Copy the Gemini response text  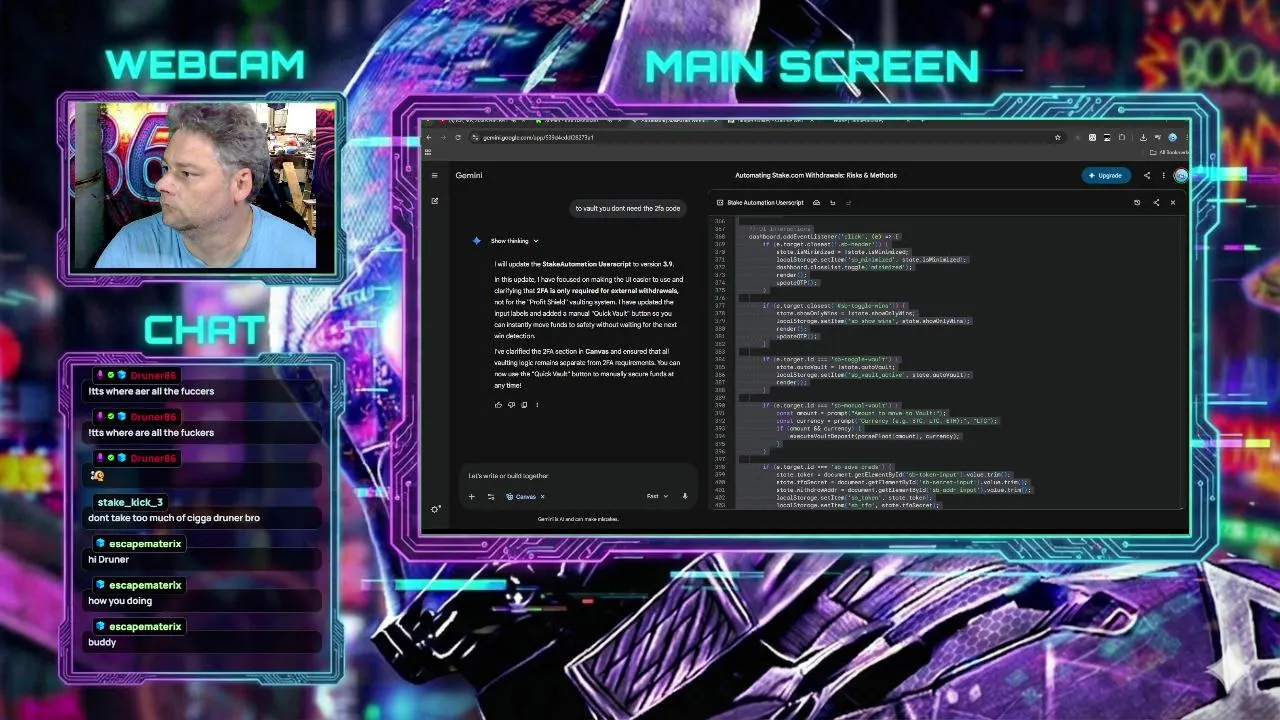[524, 405]
